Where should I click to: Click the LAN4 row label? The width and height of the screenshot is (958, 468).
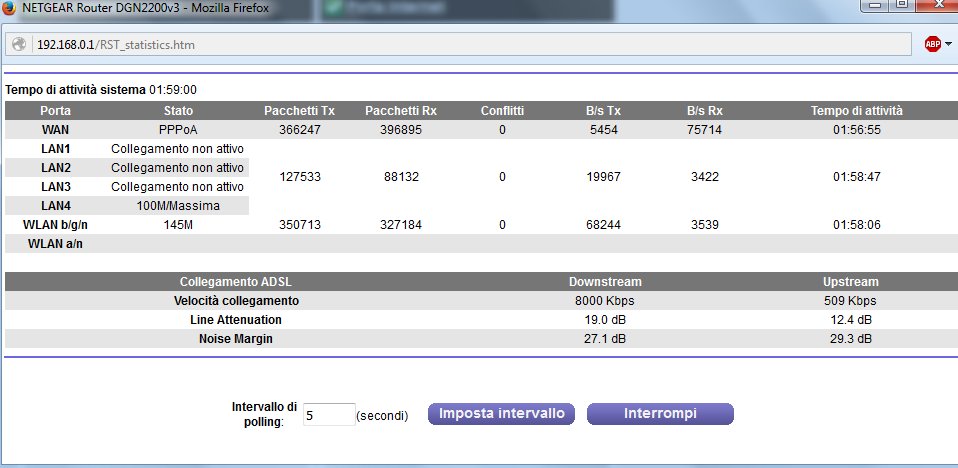[x=56, y=206]
